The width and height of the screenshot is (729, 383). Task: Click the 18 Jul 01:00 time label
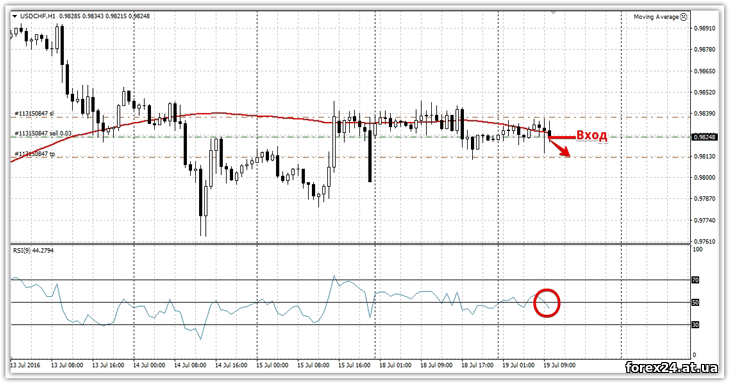pos(395,365)
